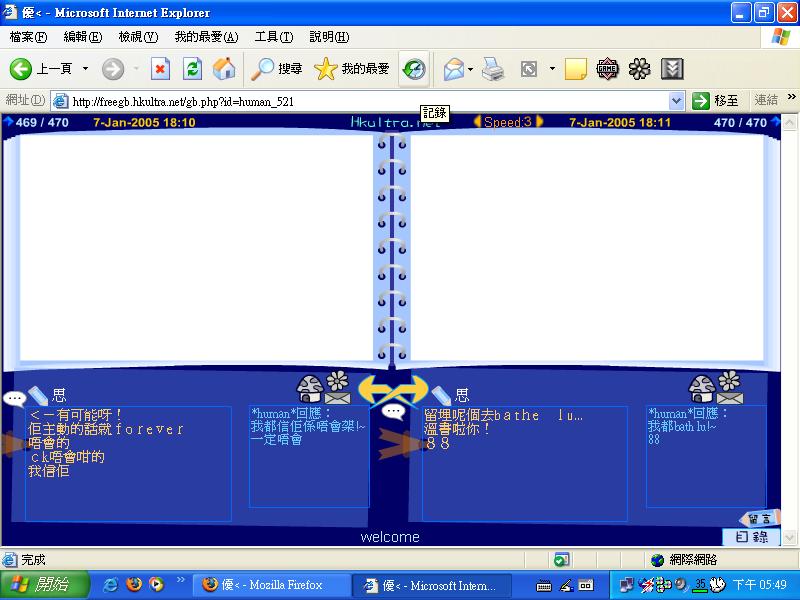Expand the address bar URL dropdown
Image resolution: width=800 pixels, height=600 pixels.
(x=676, y=100)
